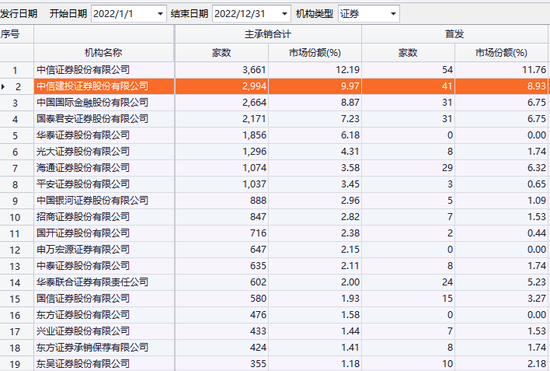Sort by 家数 under 首发
Viewport: 550px width, 371px height.
[x=408, y=53]
